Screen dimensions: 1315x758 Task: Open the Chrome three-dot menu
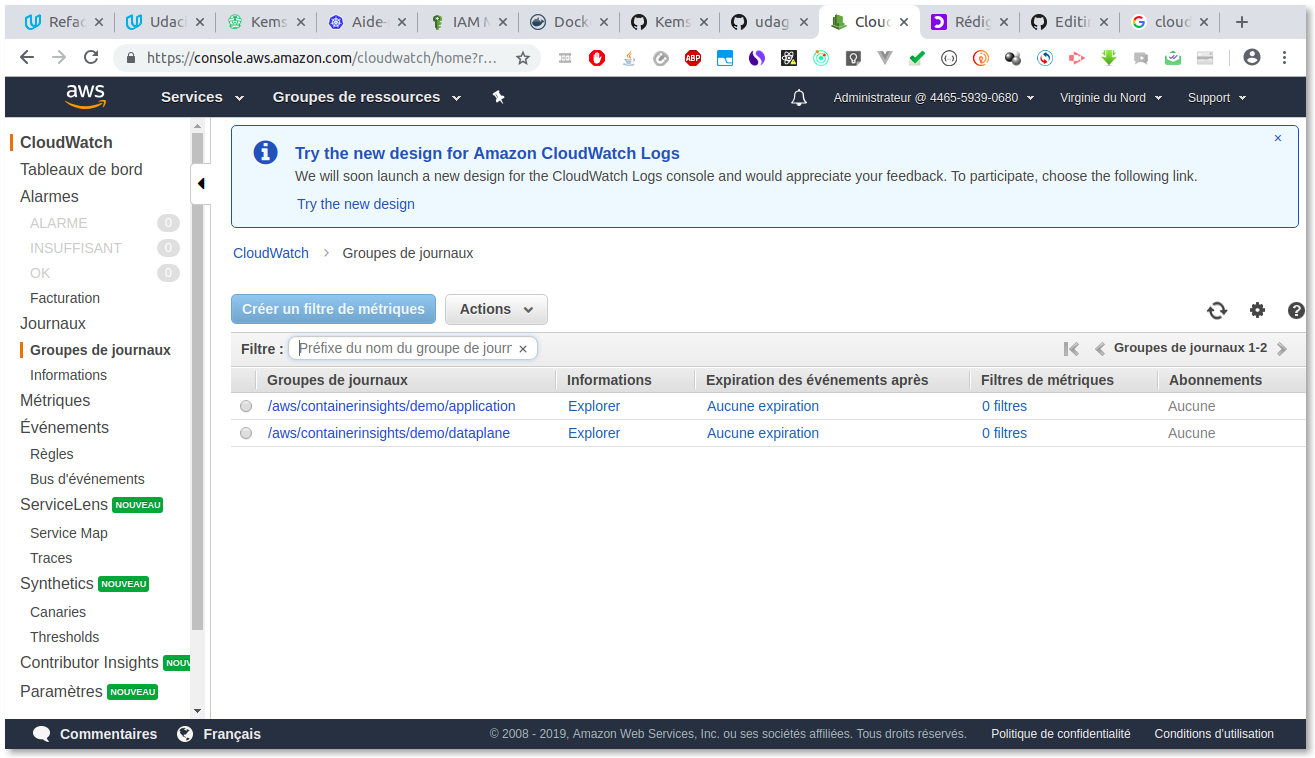[1285, 58]
